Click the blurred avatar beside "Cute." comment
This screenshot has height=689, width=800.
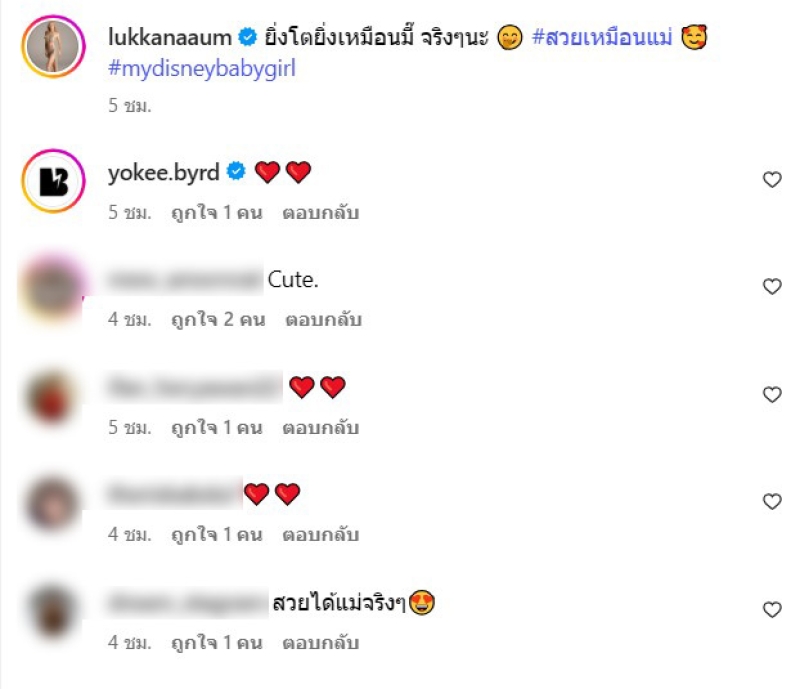[x=52, y=288]
